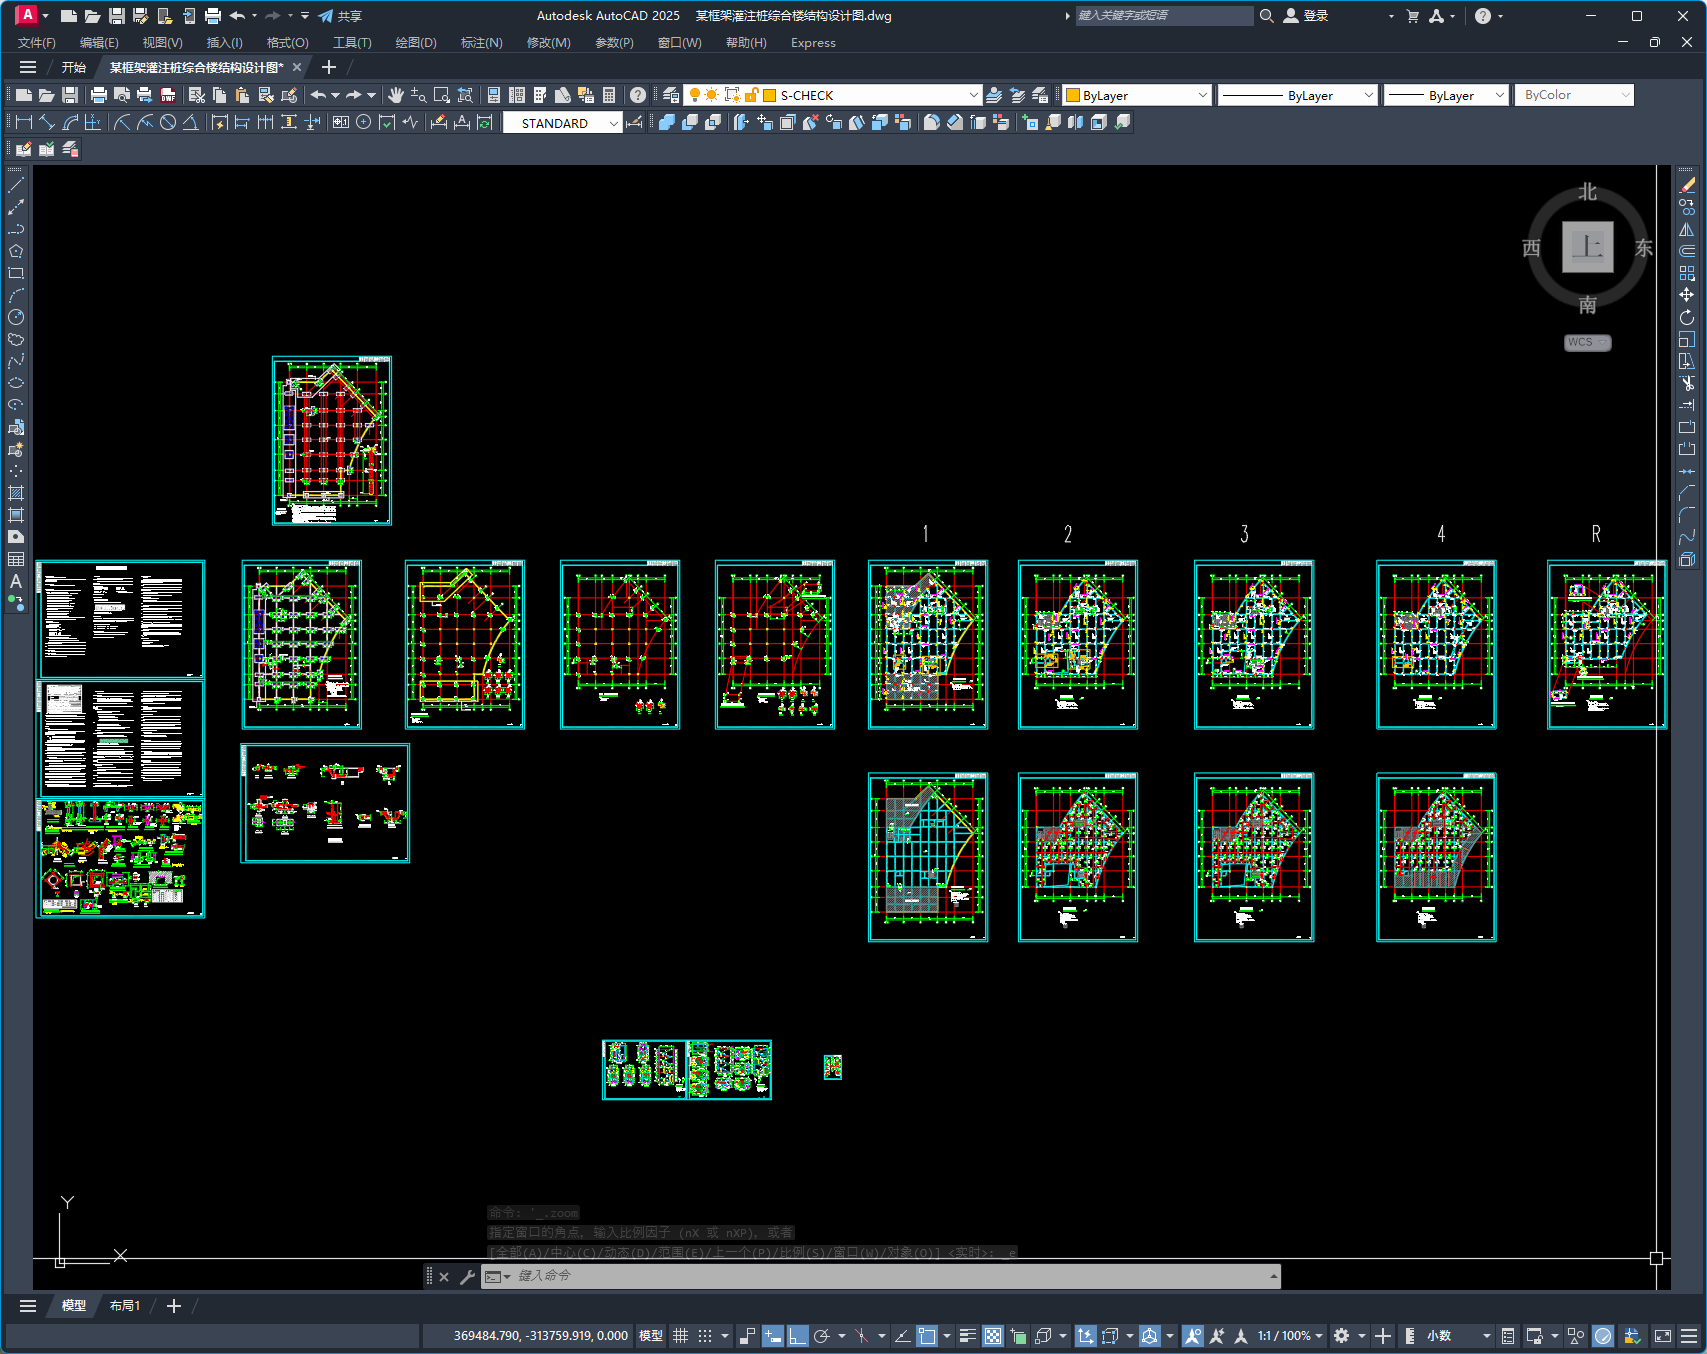Image resolution: width=1707 pixels, height=1354 pixels.
Task: Switch to the 布局1 layout tab
Action: click(125, 1306)
